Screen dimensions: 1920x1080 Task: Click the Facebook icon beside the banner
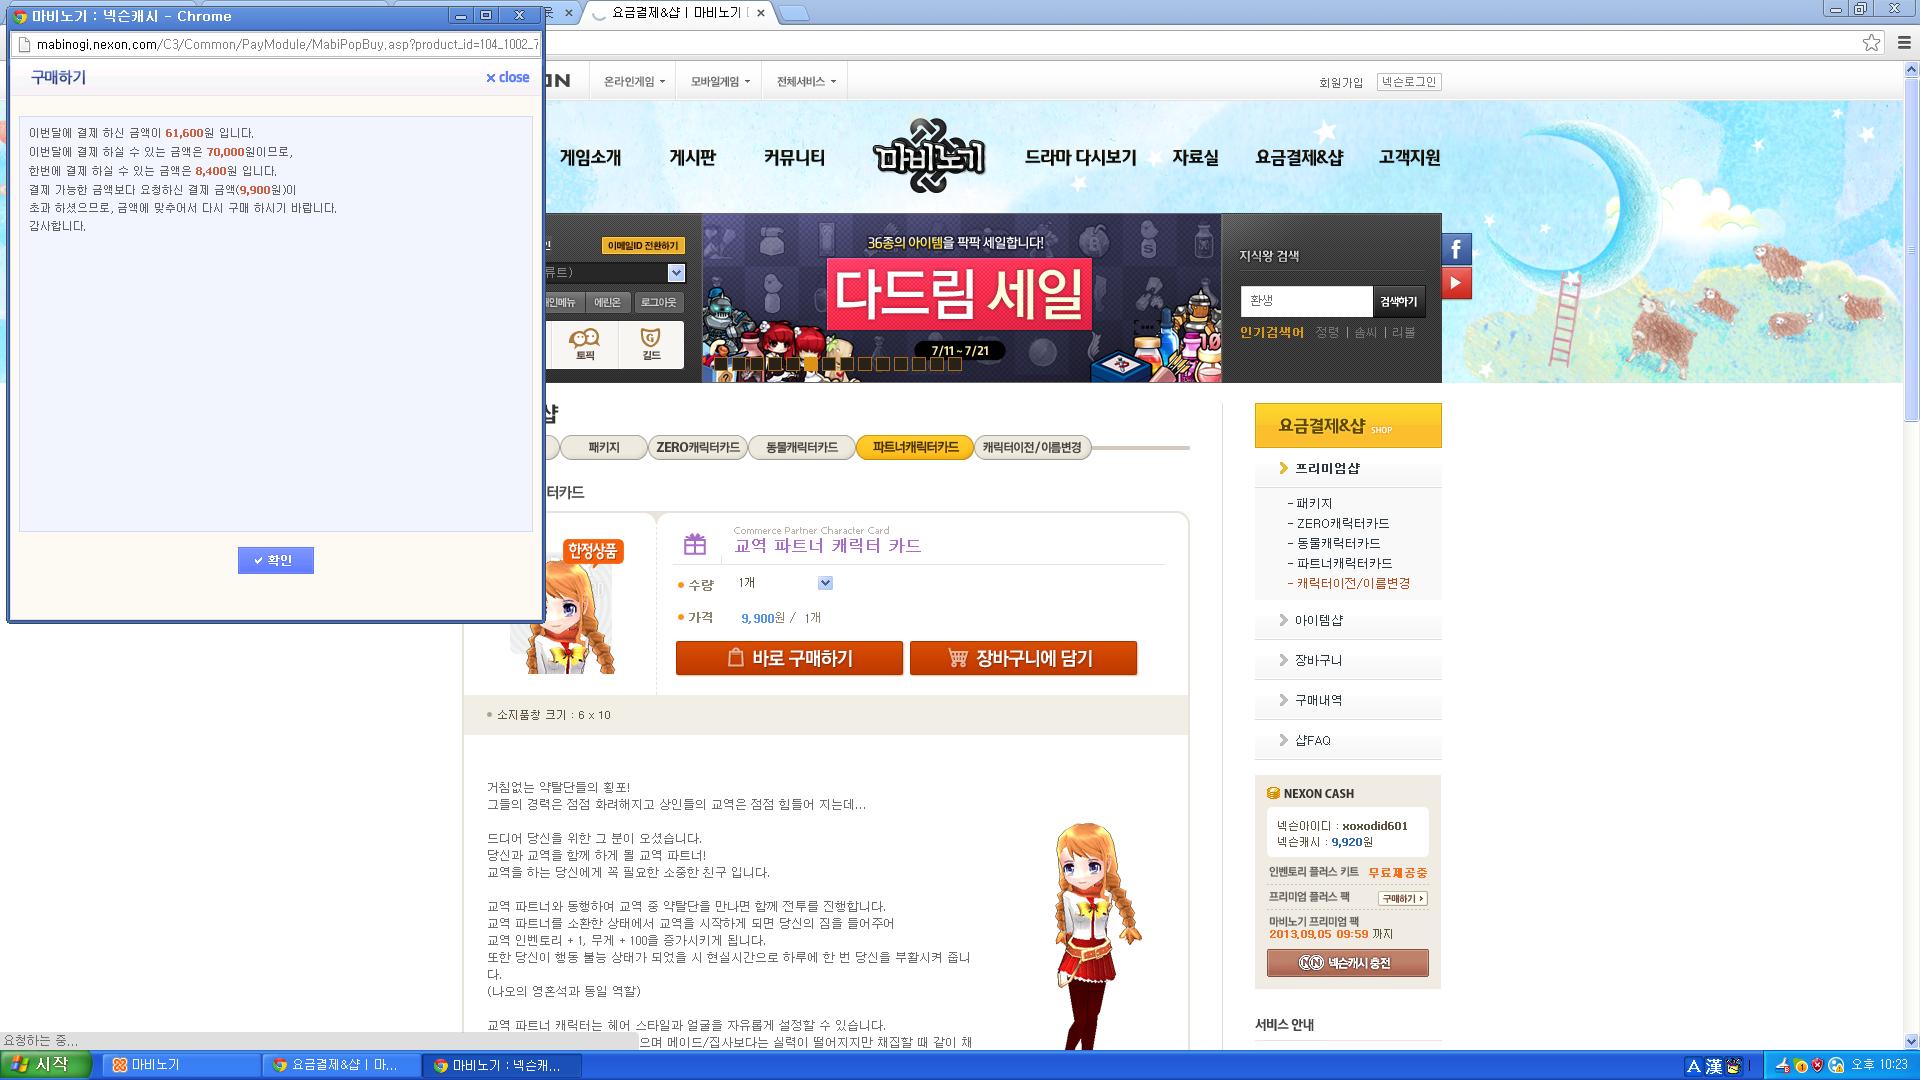click(1456, 249)
